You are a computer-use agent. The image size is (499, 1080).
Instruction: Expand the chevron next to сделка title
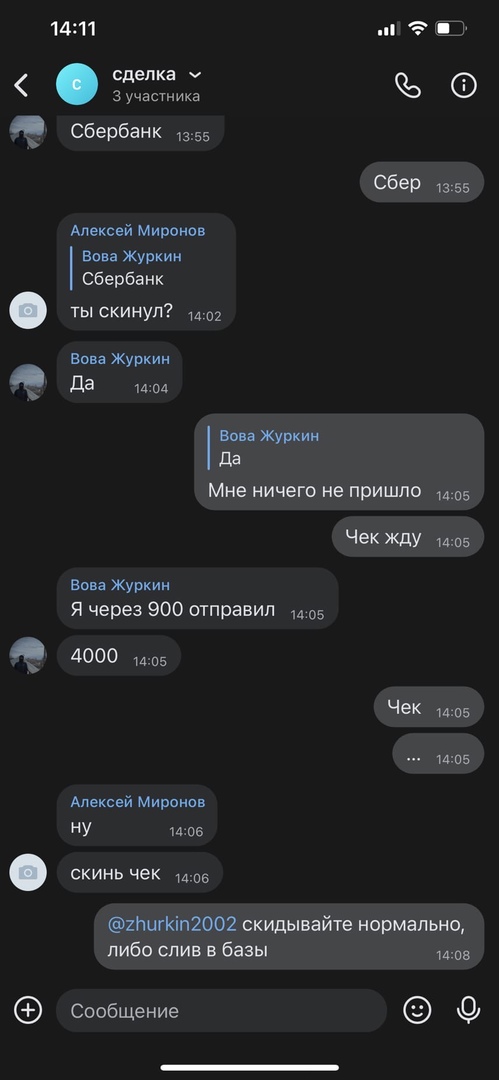[x=195, y=74]
